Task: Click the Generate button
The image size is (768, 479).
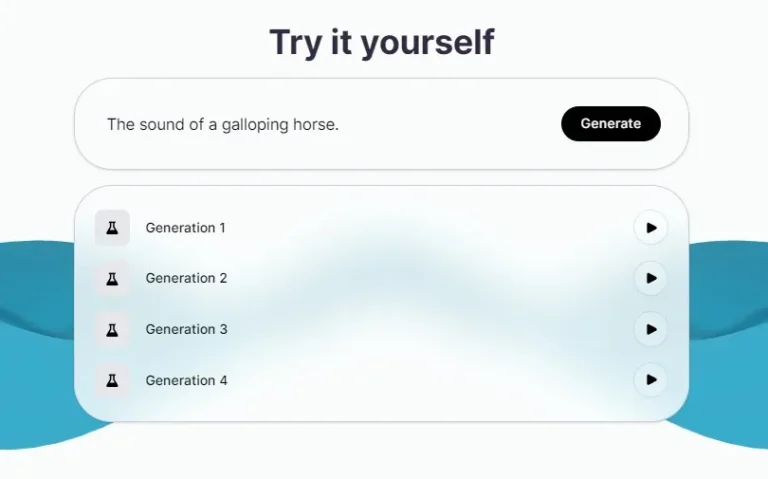Action: [x=610, y=124]
